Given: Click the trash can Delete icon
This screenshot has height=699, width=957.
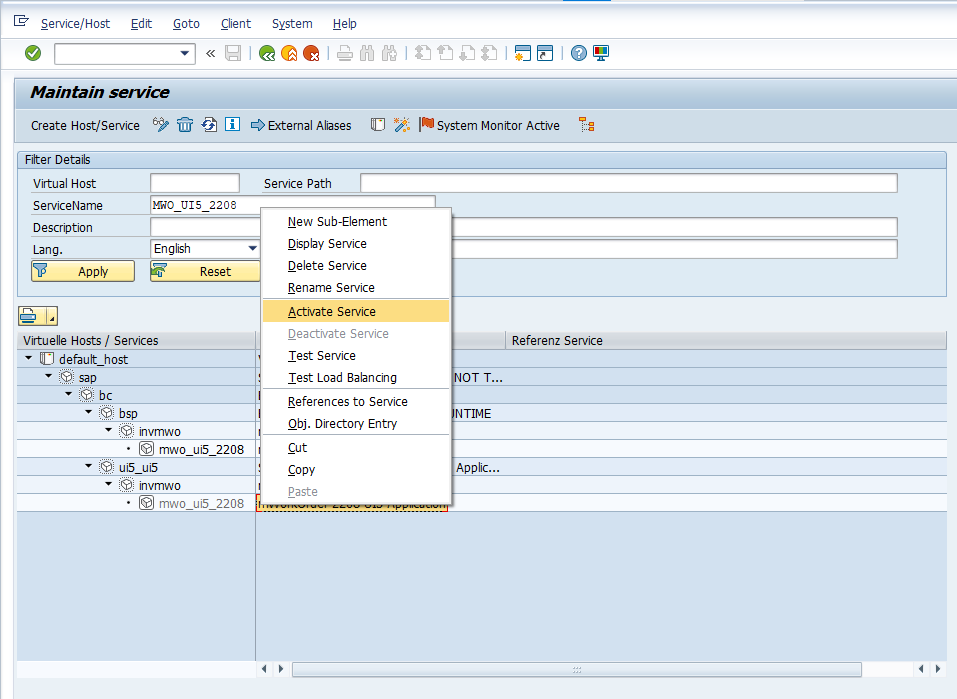Looking at the screenshot, I should click(185, 125).
